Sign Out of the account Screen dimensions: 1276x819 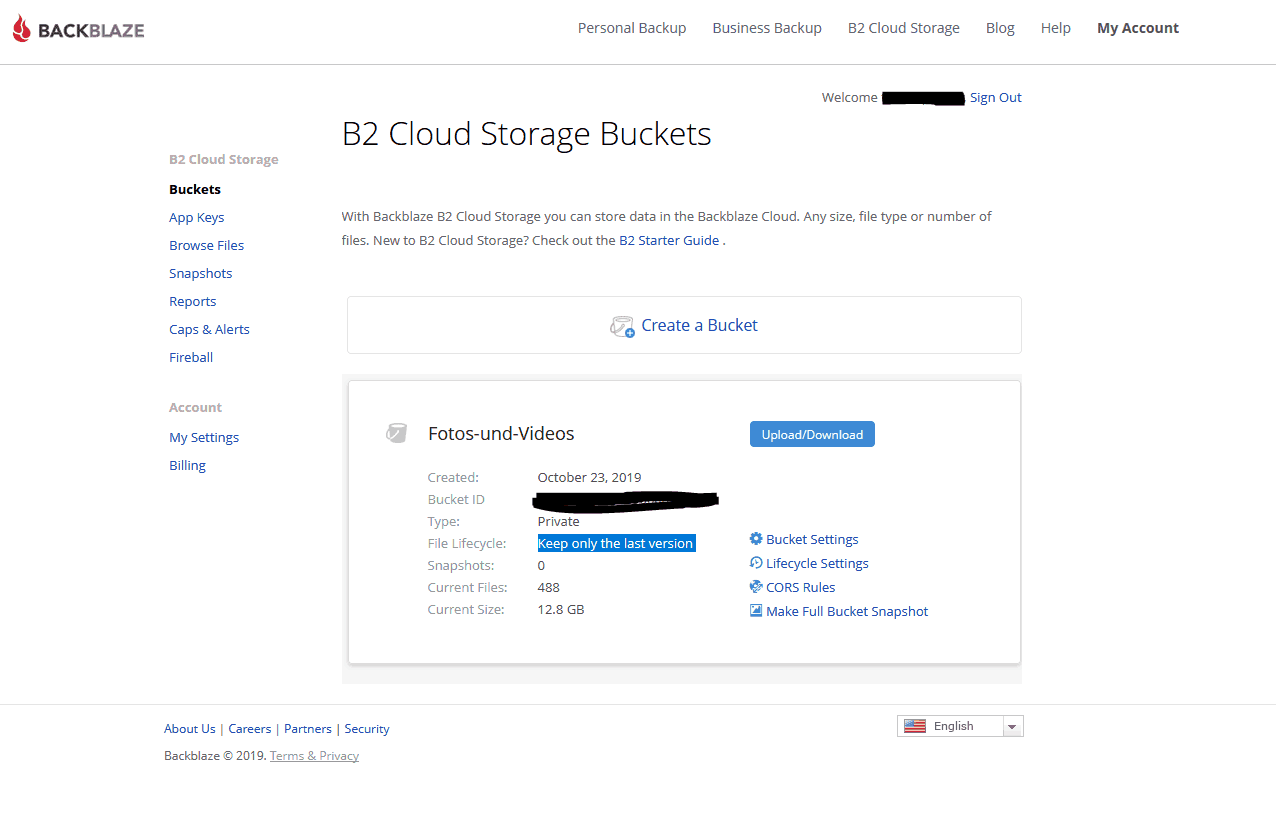(x=996, y=97)
